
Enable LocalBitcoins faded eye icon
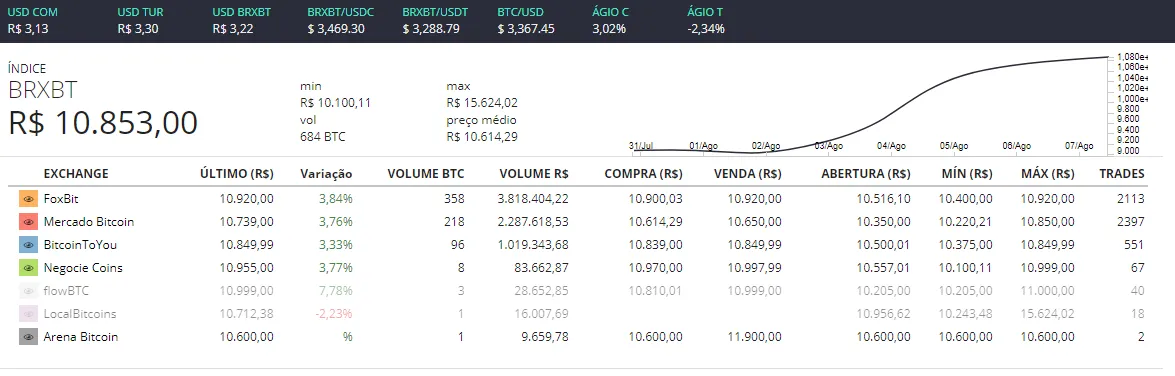tap(28, 314)
